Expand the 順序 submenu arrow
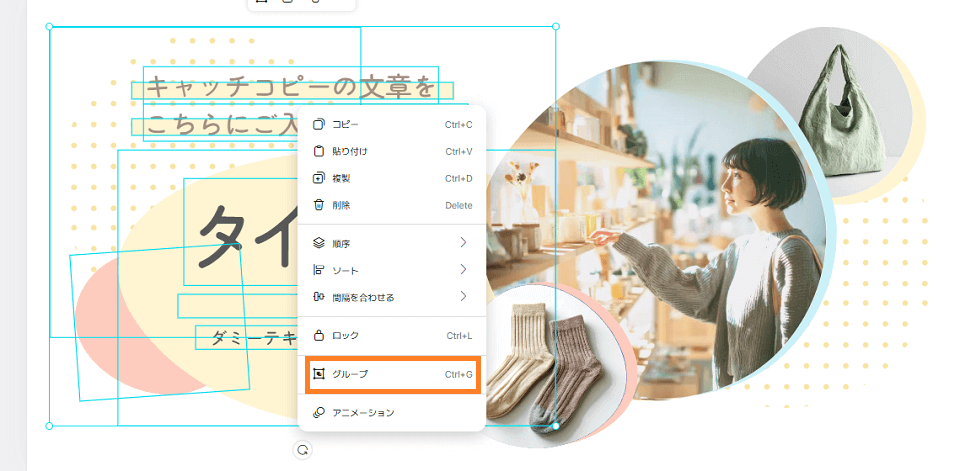 463,243
